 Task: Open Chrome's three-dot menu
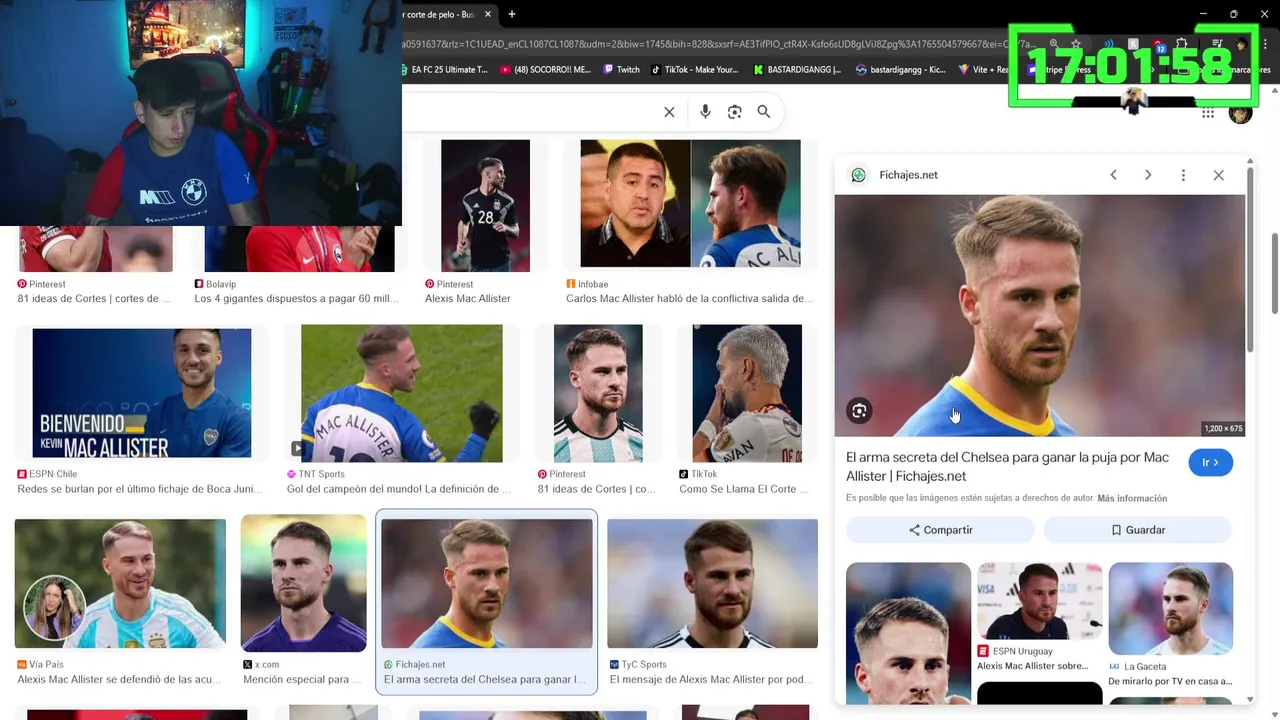1264,44
